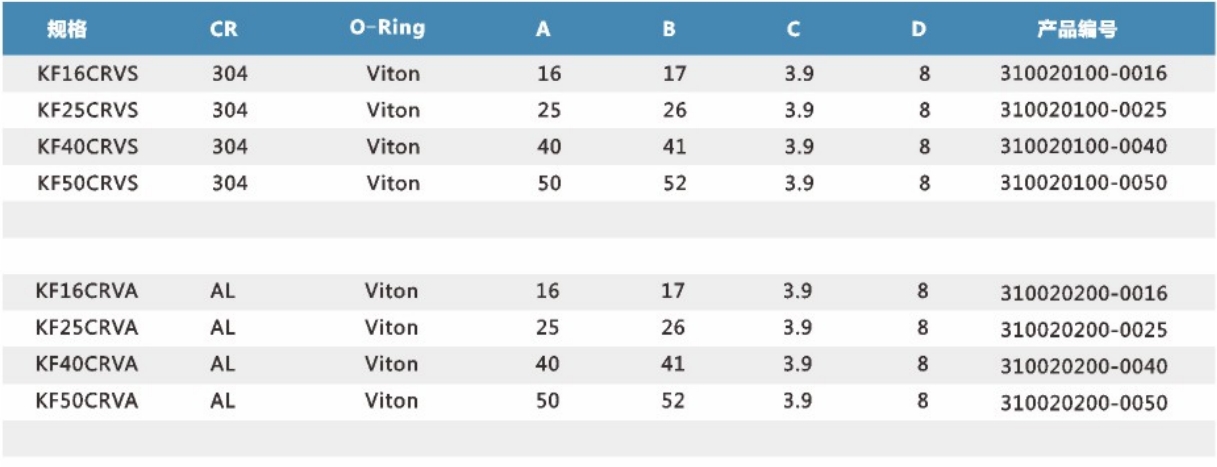The image size is (1217, 467).
Task: Select product number 310020200-0050
Action: pyautogui.click(x=1083, y=402)
